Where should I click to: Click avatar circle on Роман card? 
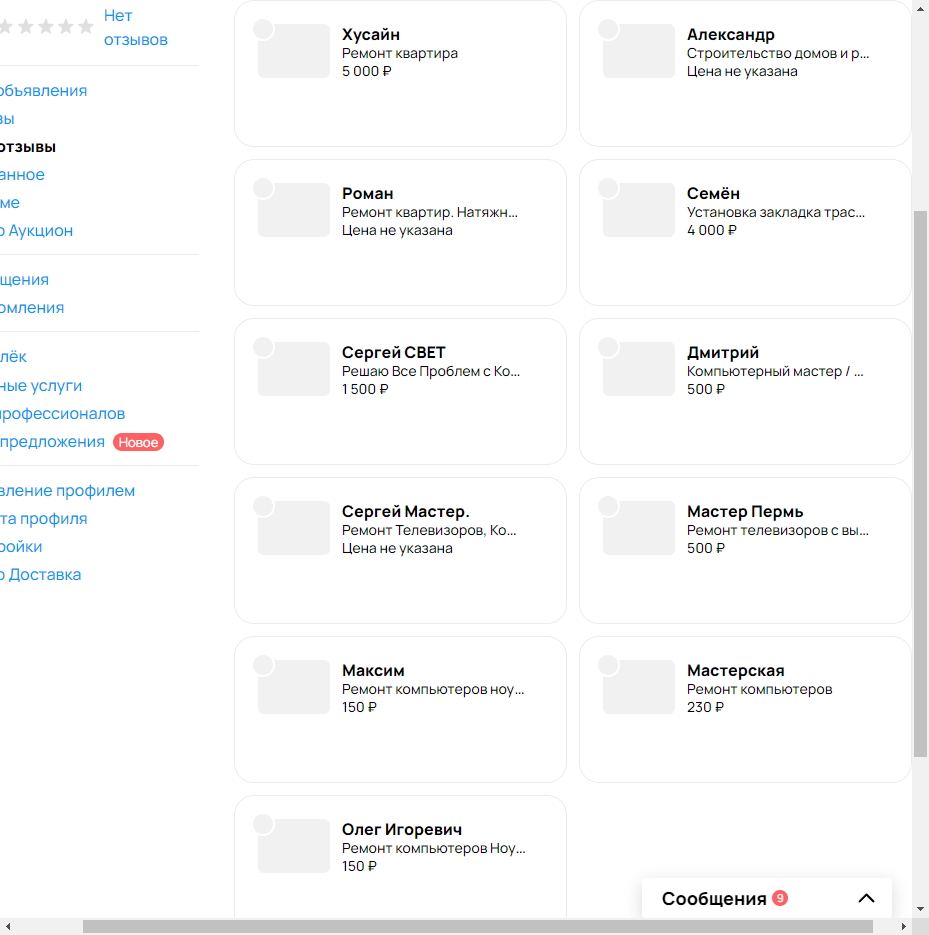pos(263,188)
